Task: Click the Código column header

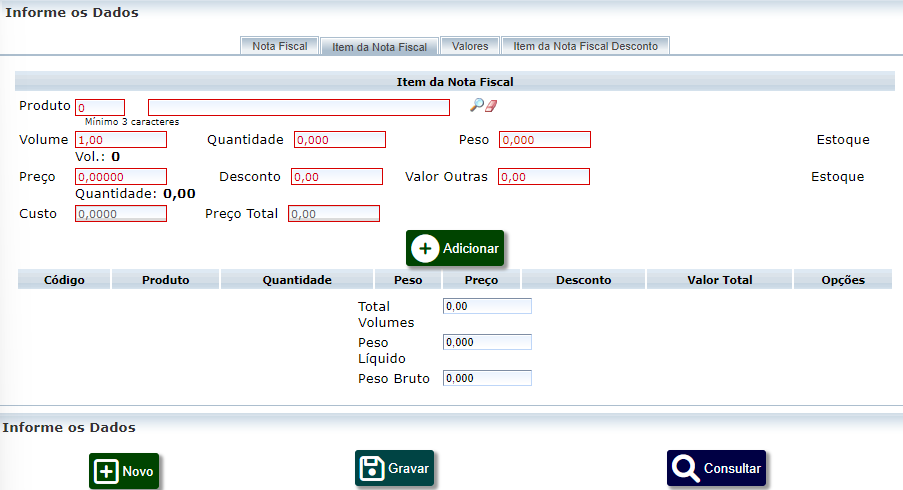Action: click(x=64, y=280)
